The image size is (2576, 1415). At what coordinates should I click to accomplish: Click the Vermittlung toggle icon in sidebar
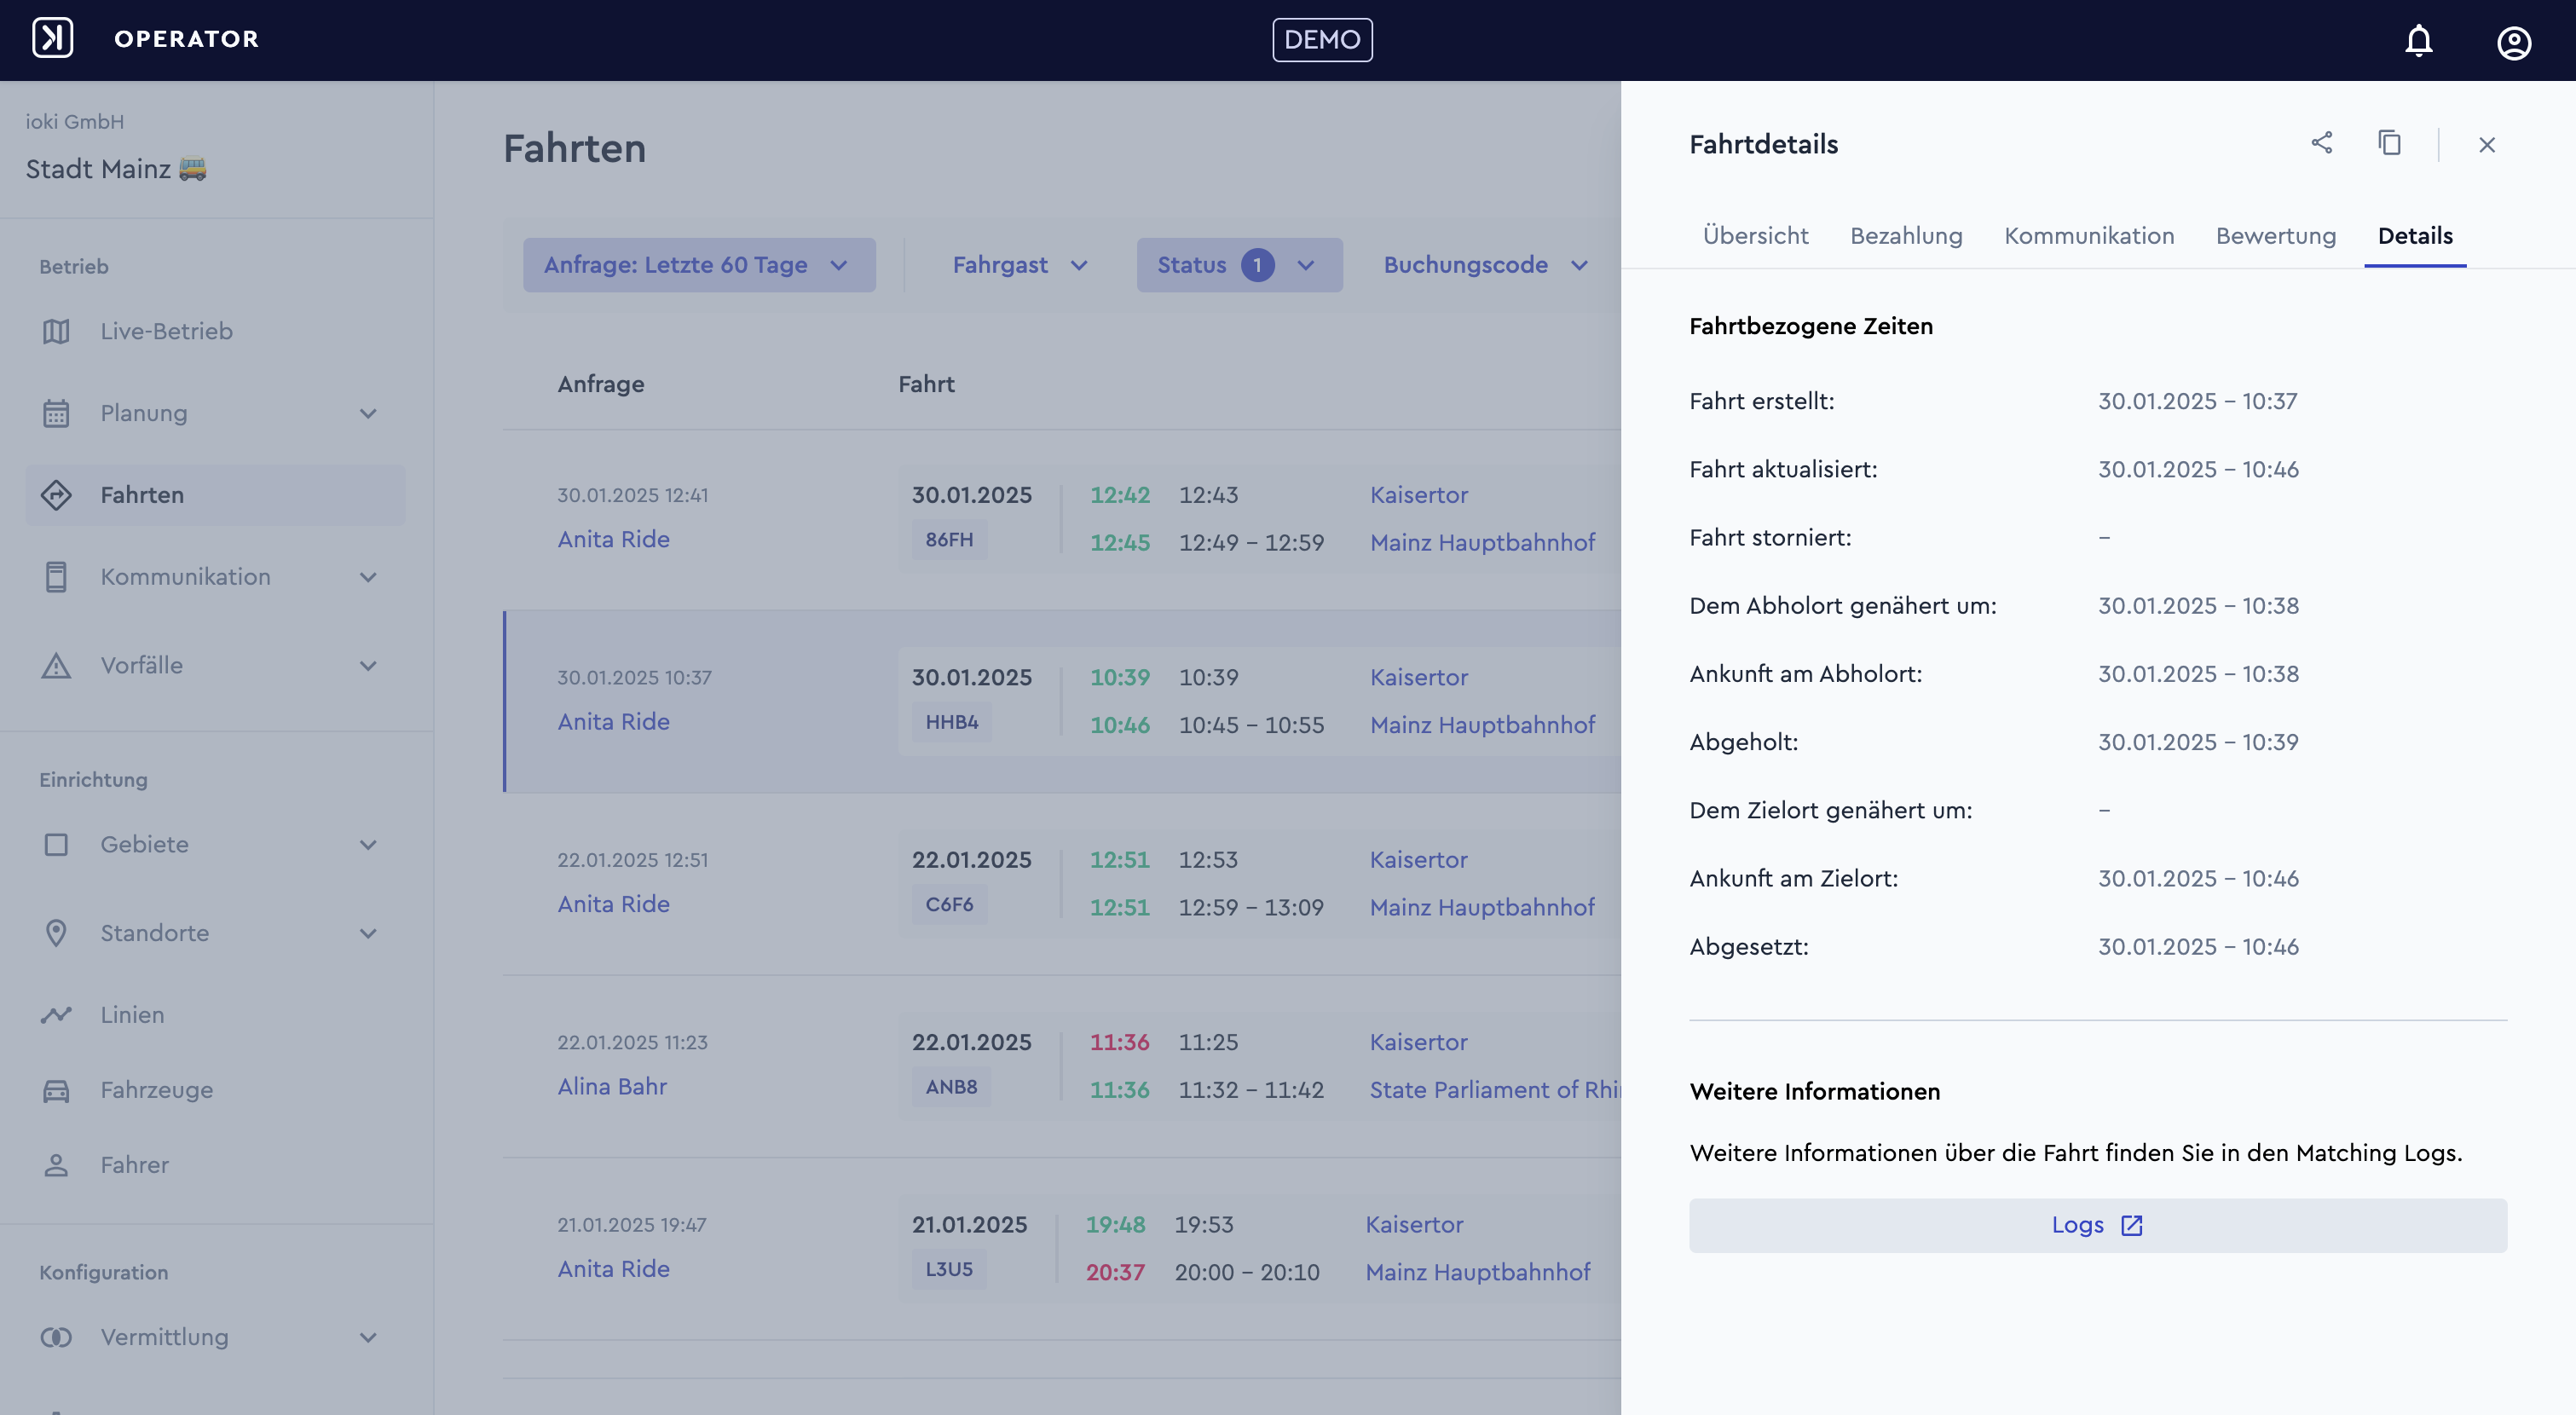coord(56,1337)
